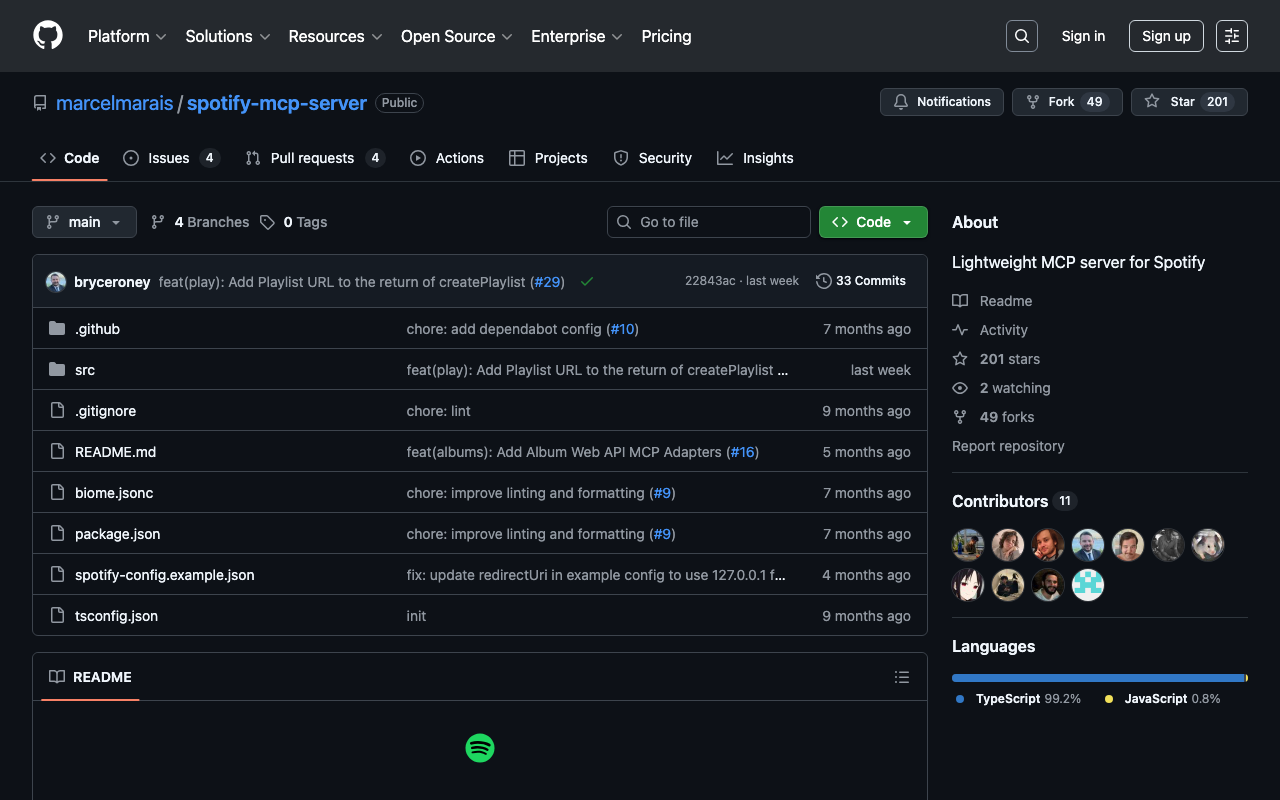Open appearance settings icon in header
The height and width of the screenshot is (800, 1280).
click(1231, 36)
